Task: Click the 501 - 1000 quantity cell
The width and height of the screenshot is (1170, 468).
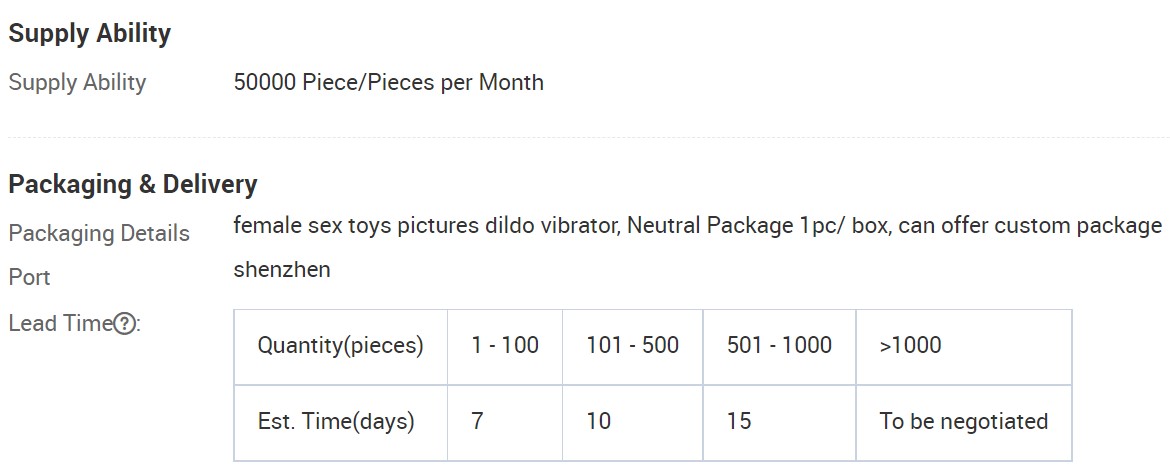Action: (779, 347)
